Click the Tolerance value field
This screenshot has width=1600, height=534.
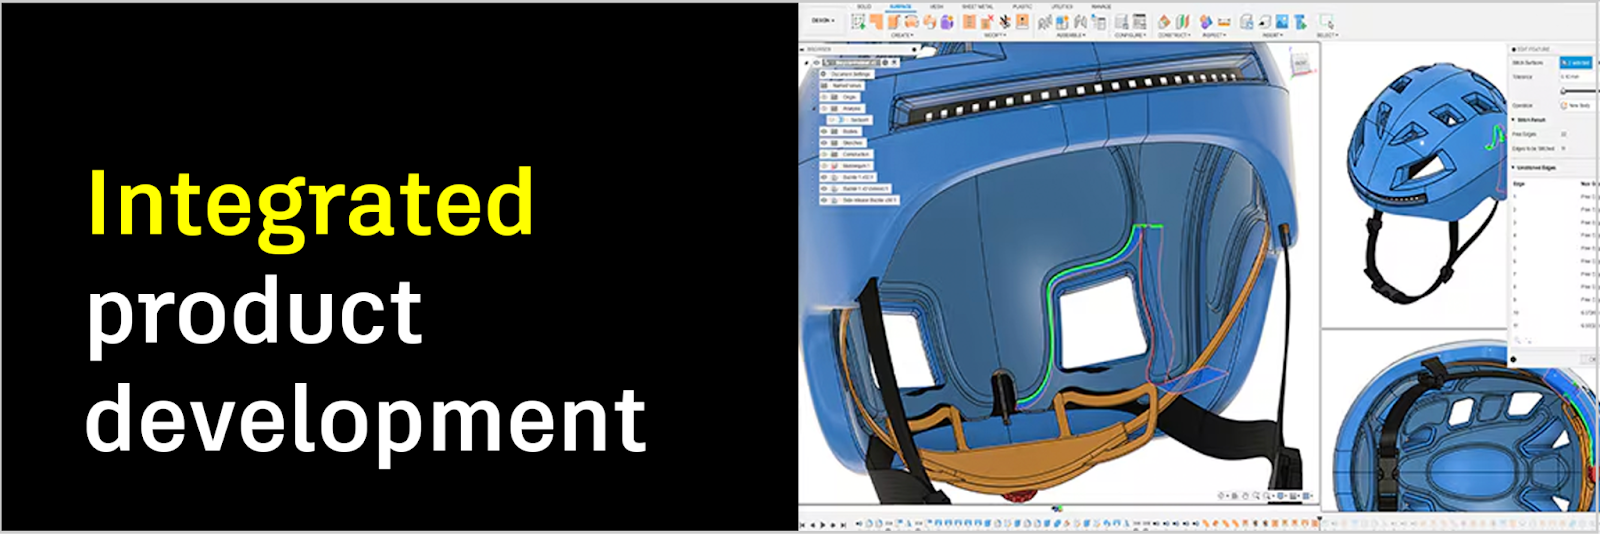coord(1577,77)
